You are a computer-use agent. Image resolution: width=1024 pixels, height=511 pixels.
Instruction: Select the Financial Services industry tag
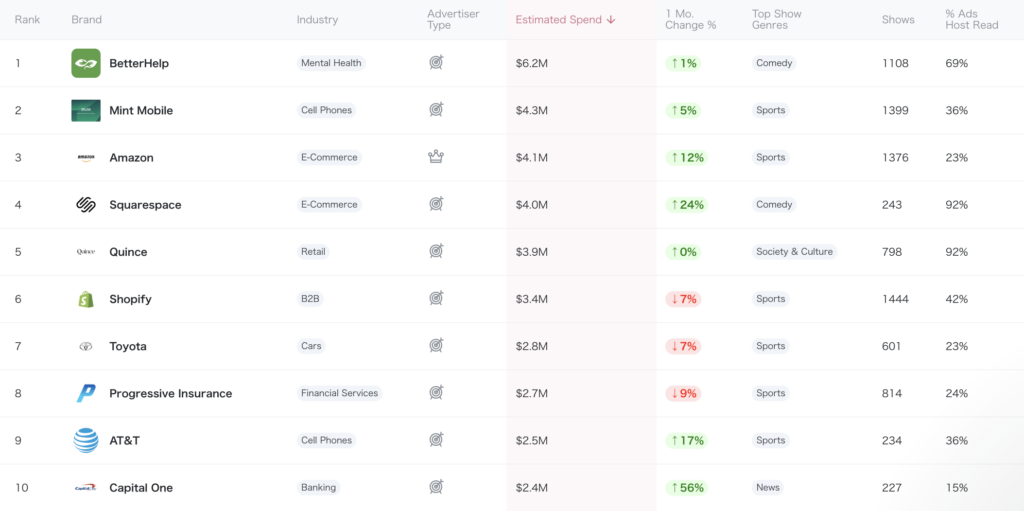339,393
